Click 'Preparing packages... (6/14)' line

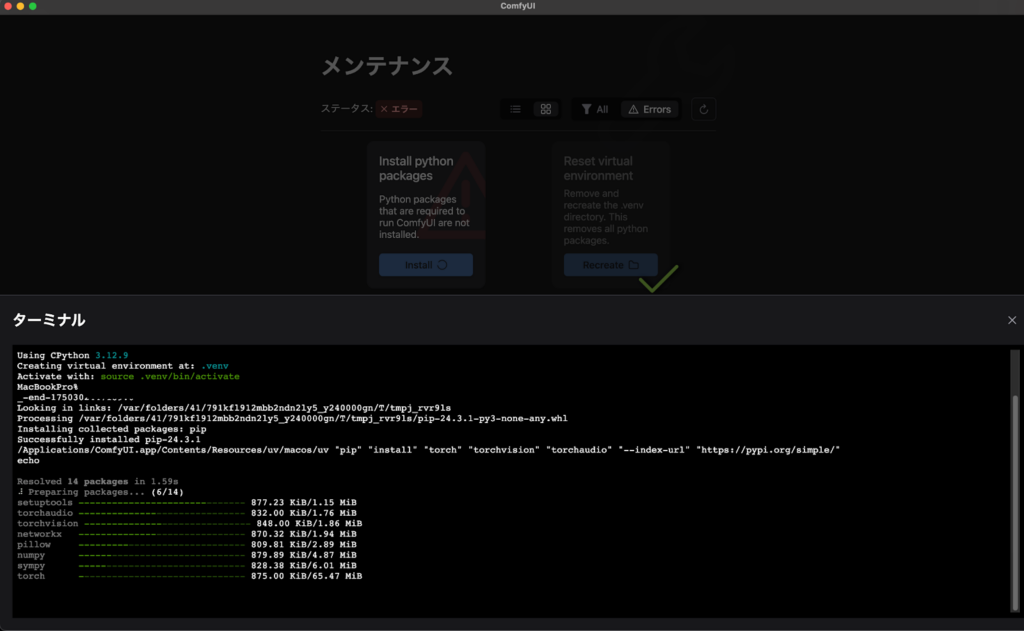[101, 492]
